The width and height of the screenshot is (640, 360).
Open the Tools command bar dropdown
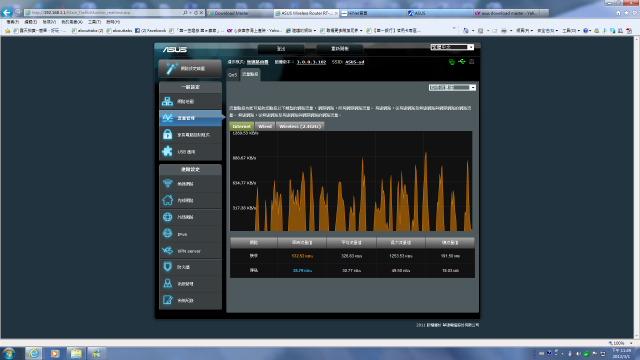(570, 31)
